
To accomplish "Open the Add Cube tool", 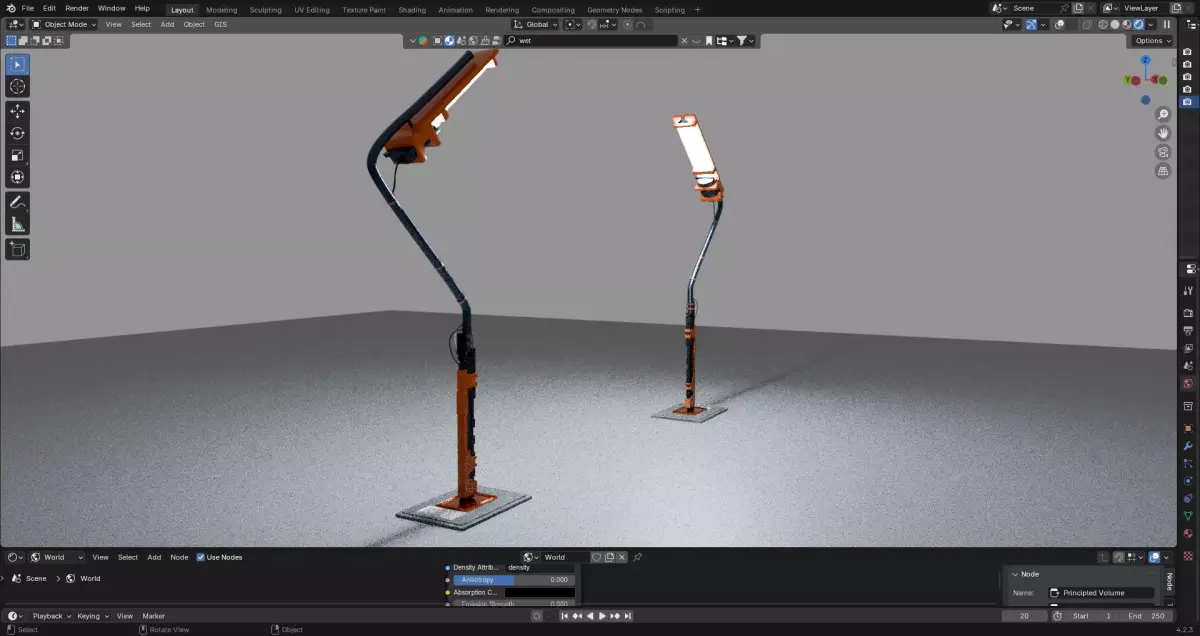I will click(16, 248).
